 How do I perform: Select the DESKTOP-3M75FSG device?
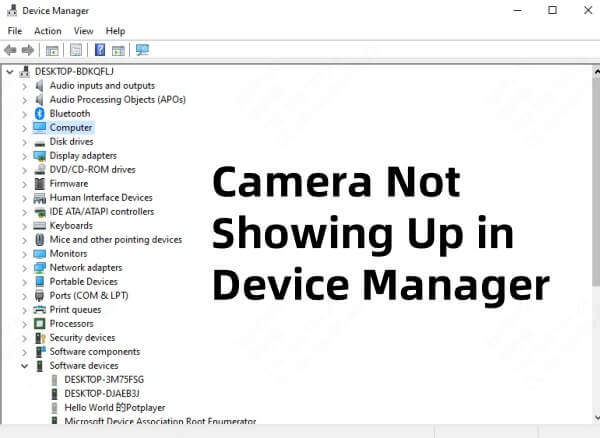click(104, 380)
